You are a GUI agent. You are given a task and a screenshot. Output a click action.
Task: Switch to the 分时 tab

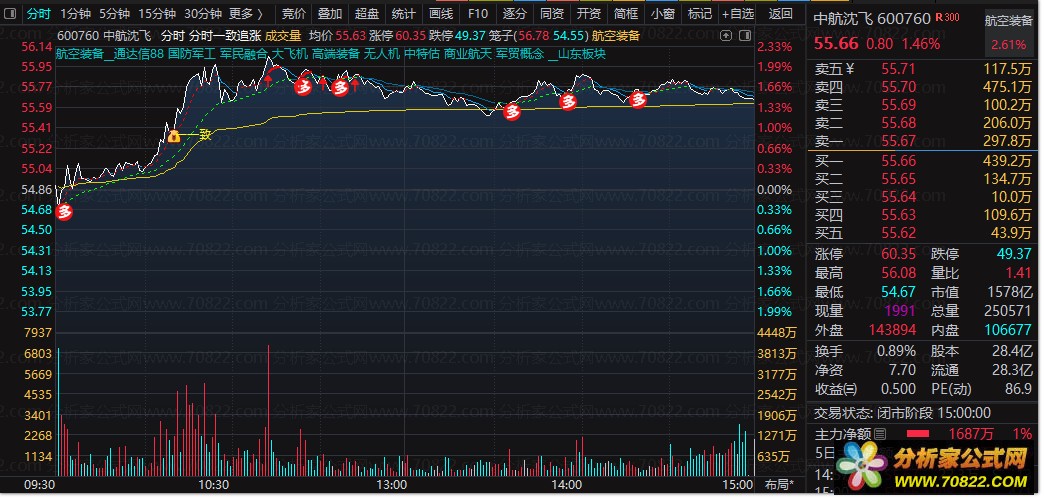tap(38, 13)
